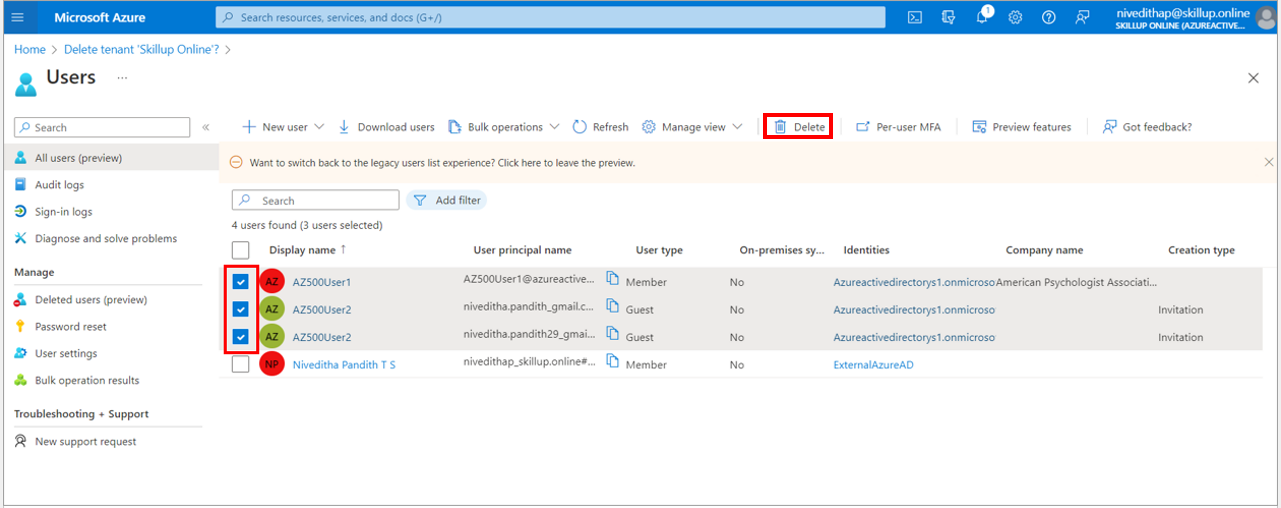The image size is (1281, 508).
Task: Open the AZ500User1 user link
Action: click(x=322, y=283)
